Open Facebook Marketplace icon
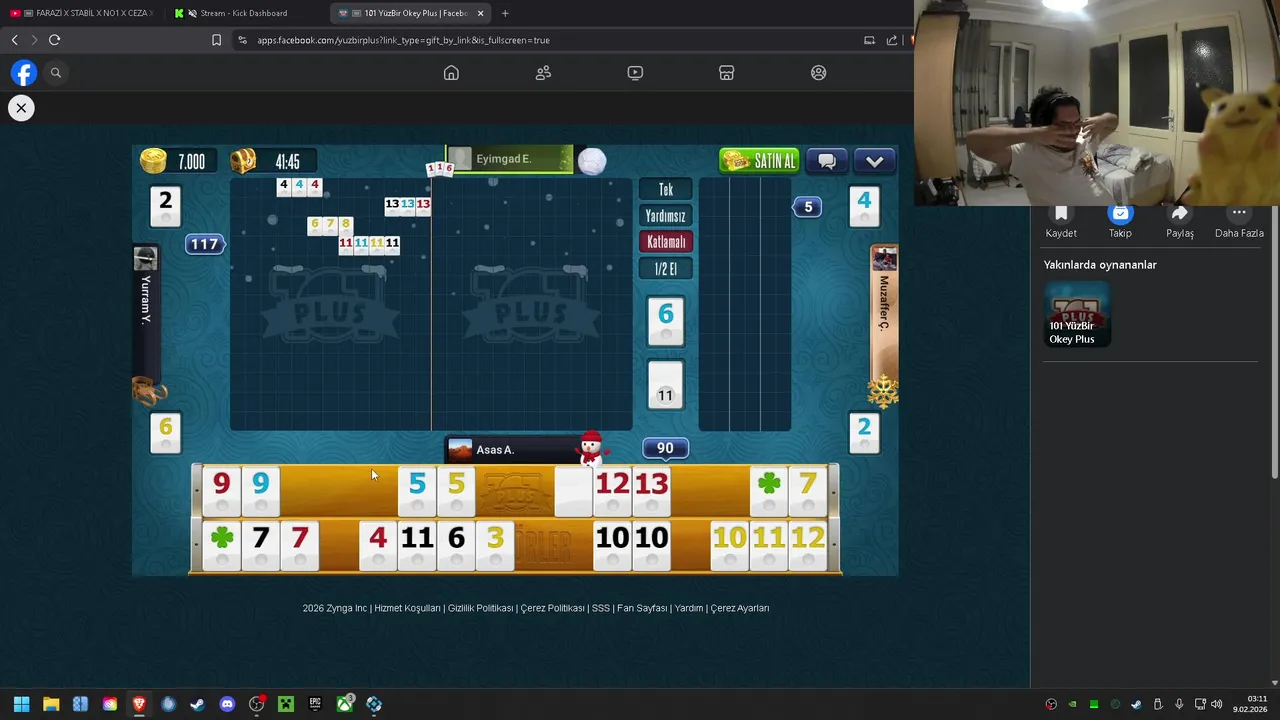1280x720 pixels. (727, 73)
